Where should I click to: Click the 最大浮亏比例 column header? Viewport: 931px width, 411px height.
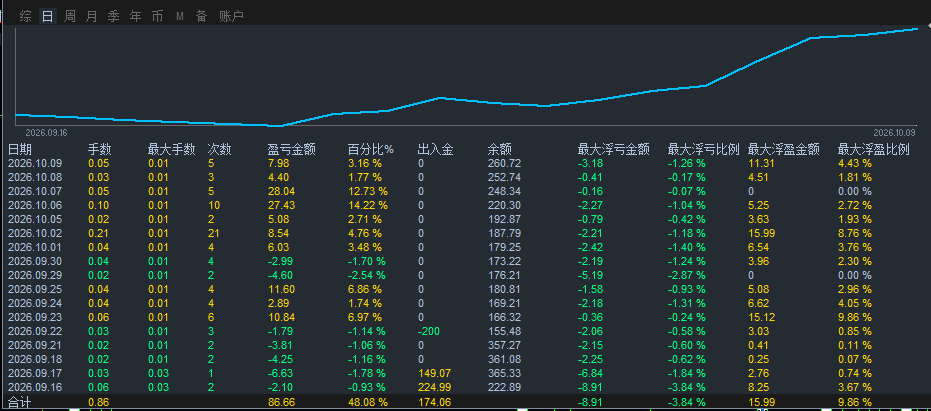click(x=704, y=150)
